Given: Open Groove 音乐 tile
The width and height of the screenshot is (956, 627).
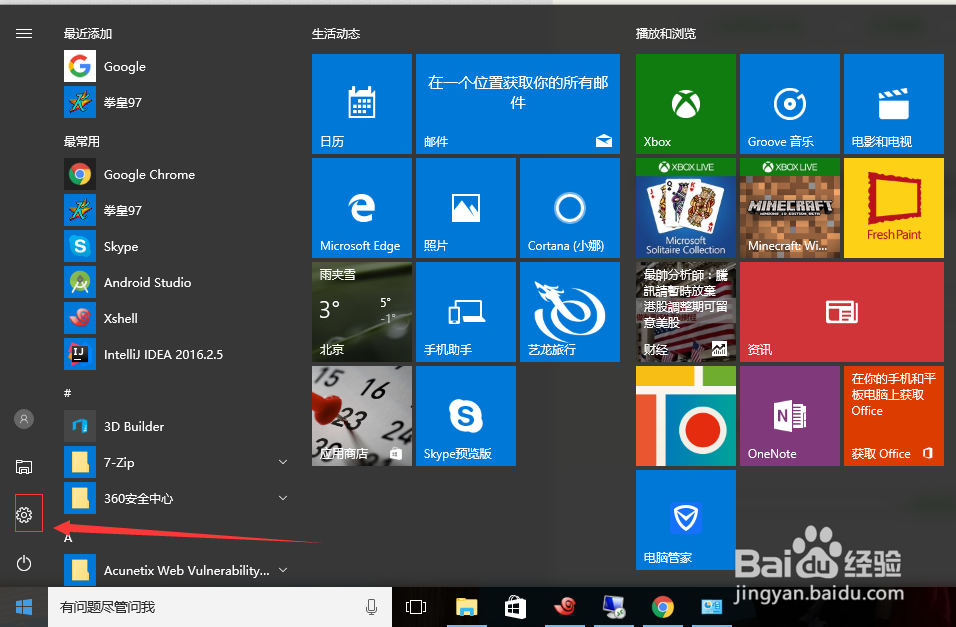Looking at the screenshot, I should pyautogui.click(x=790, y=104).
